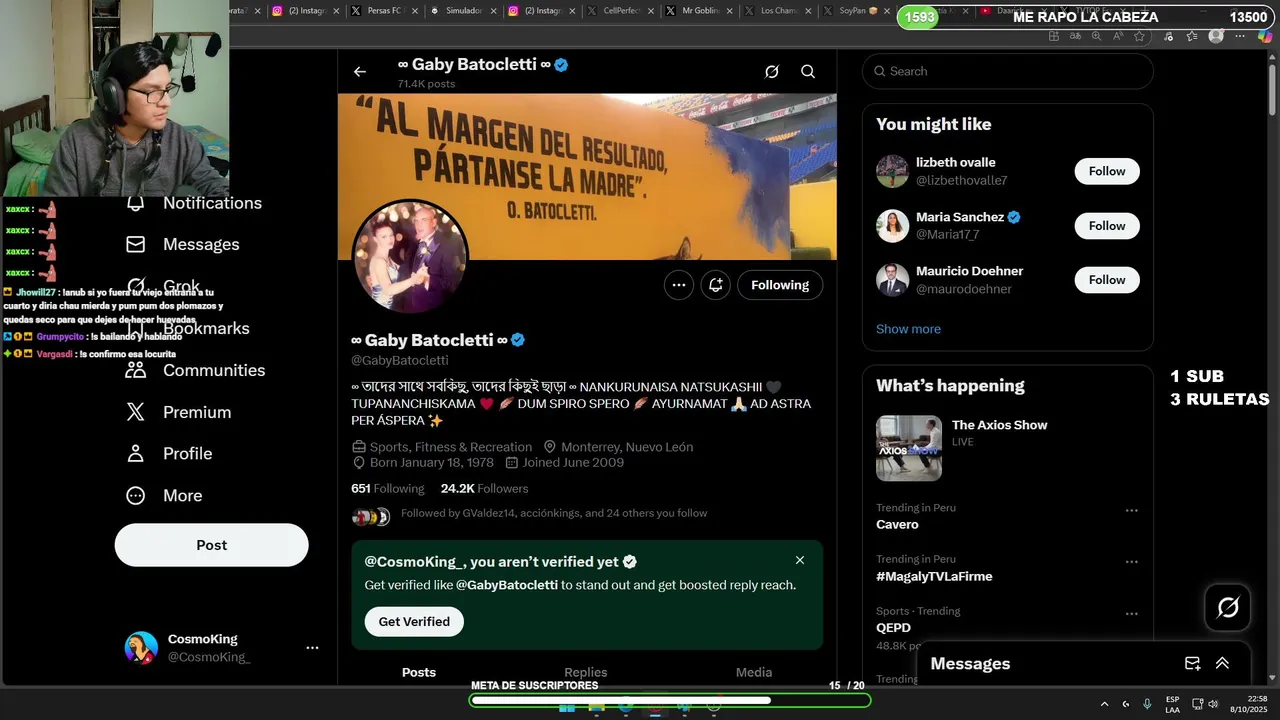Open the three-dot options beside the Following button

point(679,285)
